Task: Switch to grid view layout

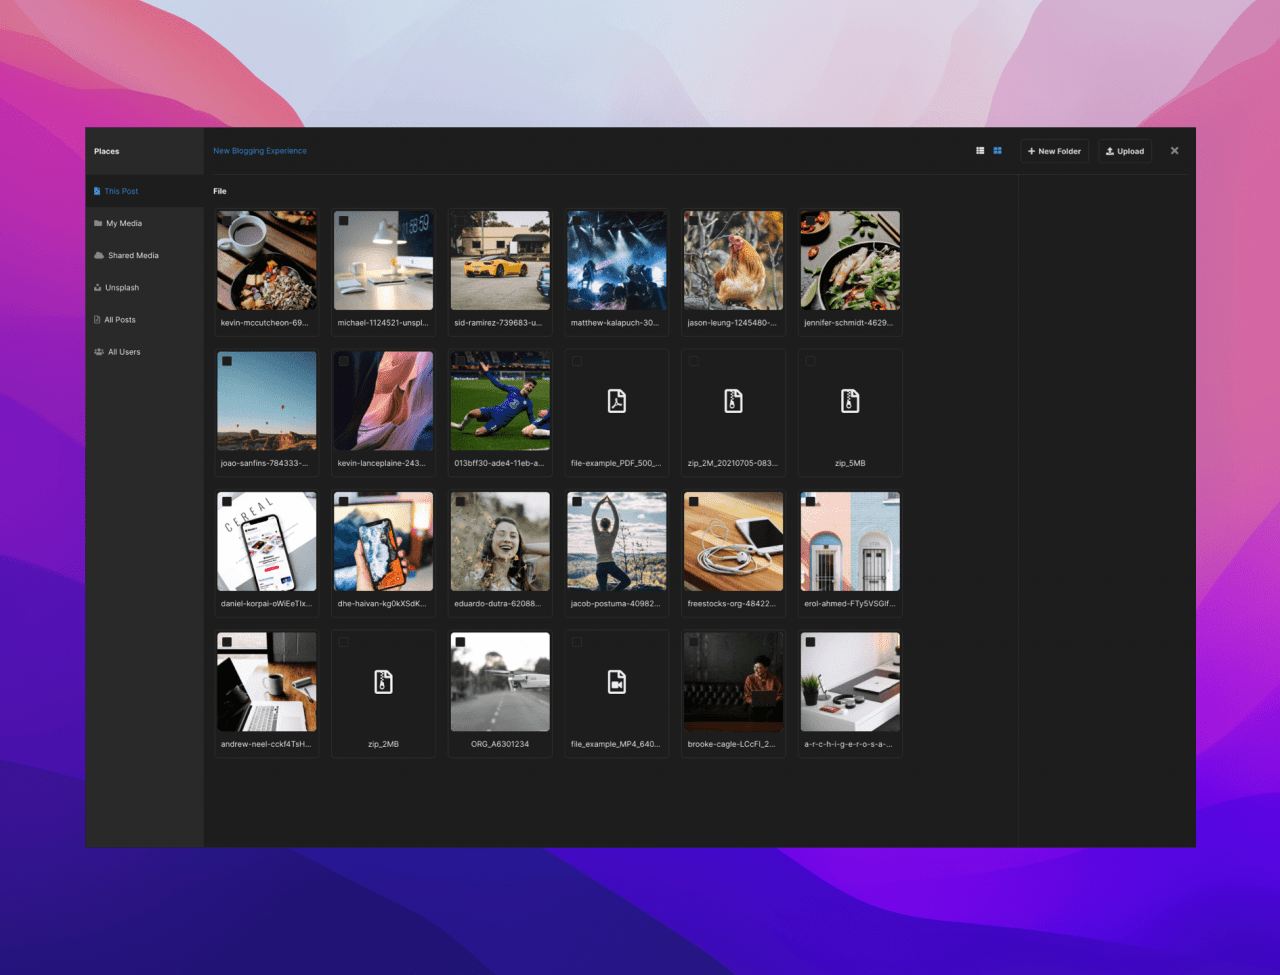Action: [x=997, y=151]
